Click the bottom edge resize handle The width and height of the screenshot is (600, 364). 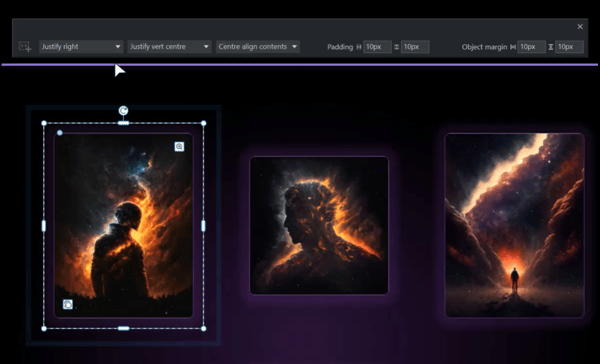(x=124, y=328)
